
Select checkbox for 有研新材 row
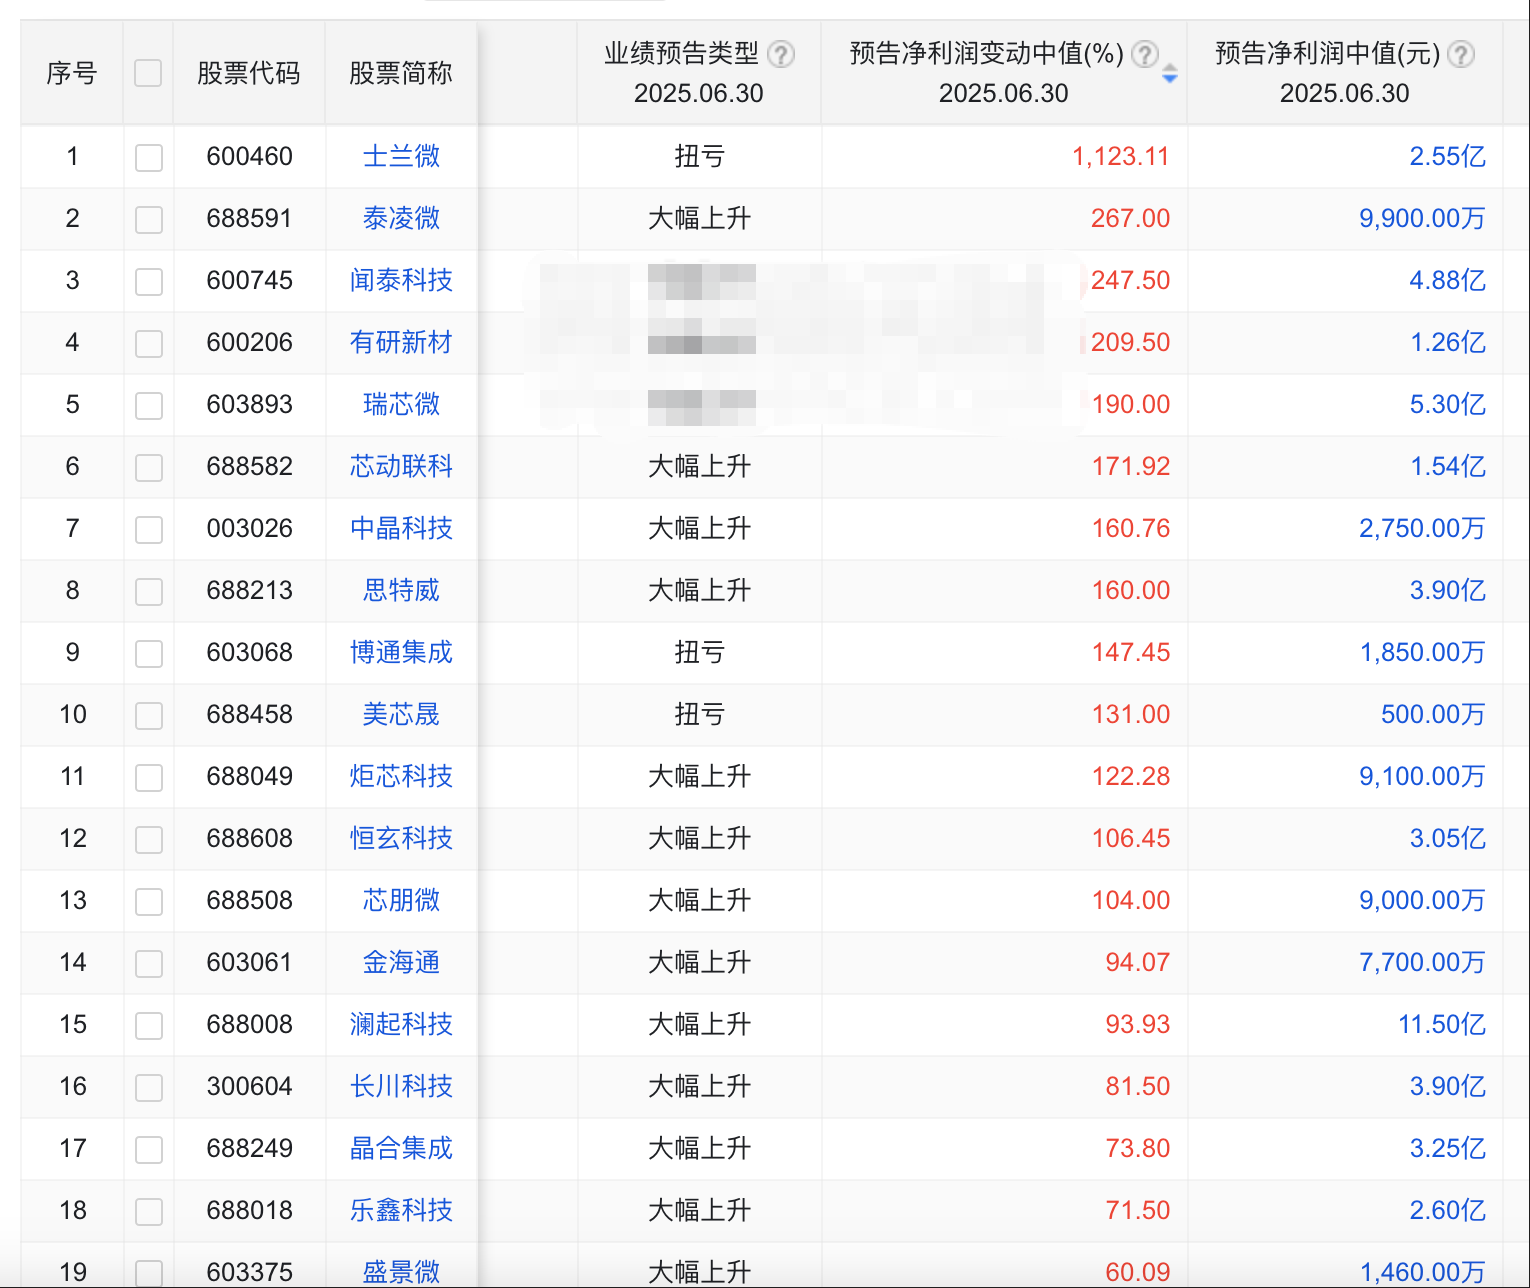[149, 343]
